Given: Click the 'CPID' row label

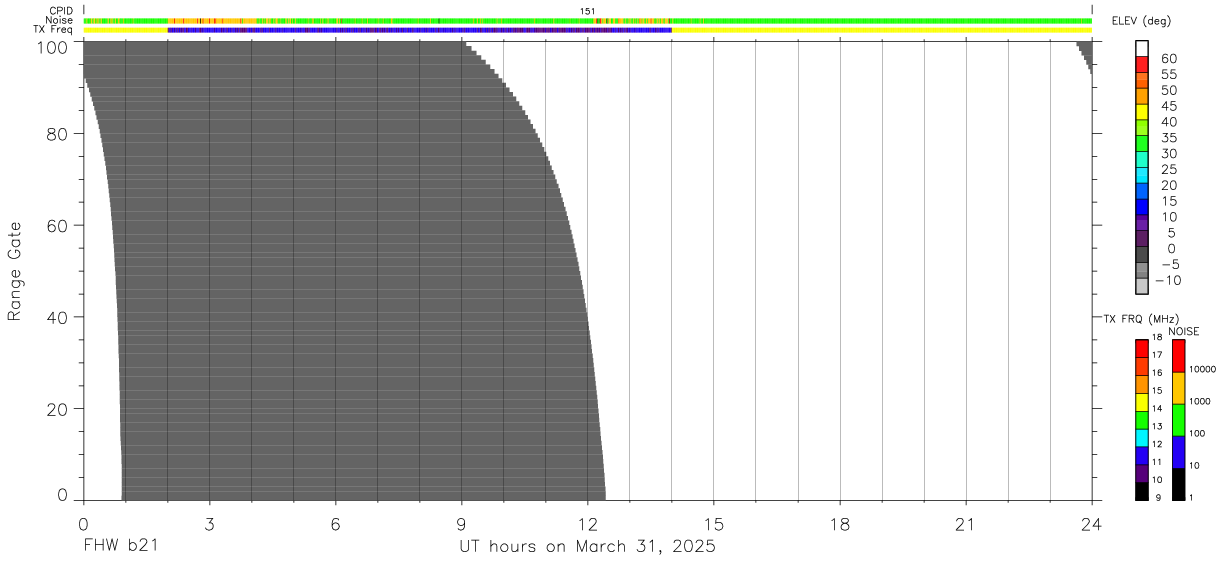Looking at the screenshot, I should pyautogui.click(x=61, y=11).
